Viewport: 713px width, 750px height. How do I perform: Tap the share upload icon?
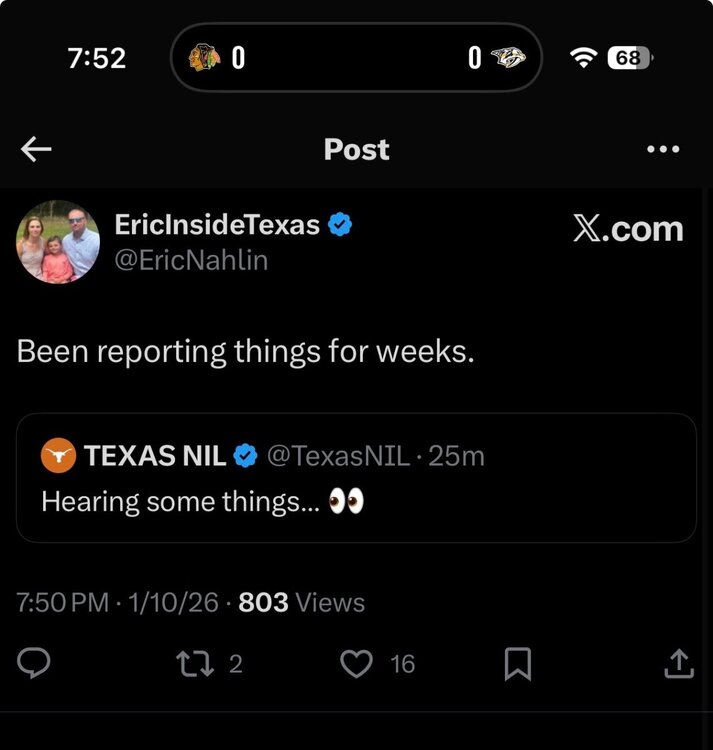pyautogui.click(x=678, y=663)
